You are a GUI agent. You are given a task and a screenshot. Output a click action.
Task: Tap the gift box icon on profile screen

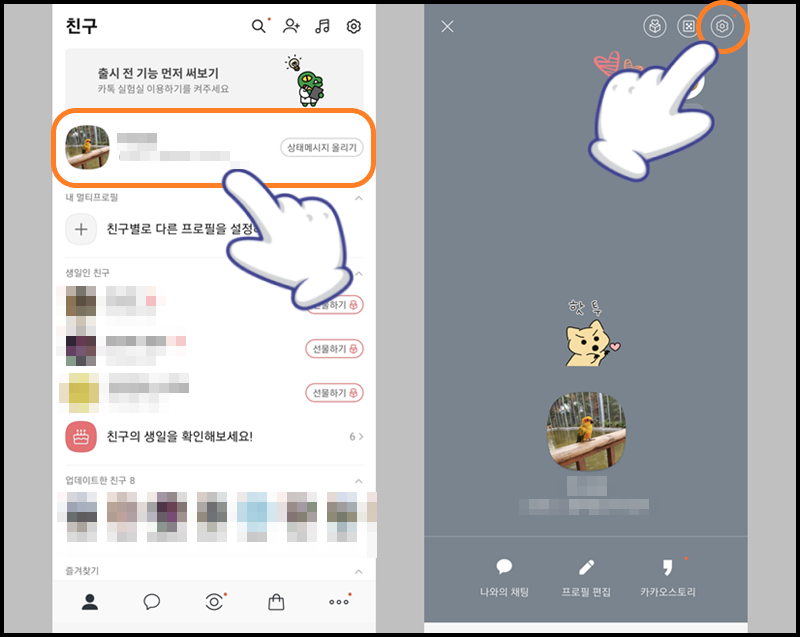[x=655, y=26]
